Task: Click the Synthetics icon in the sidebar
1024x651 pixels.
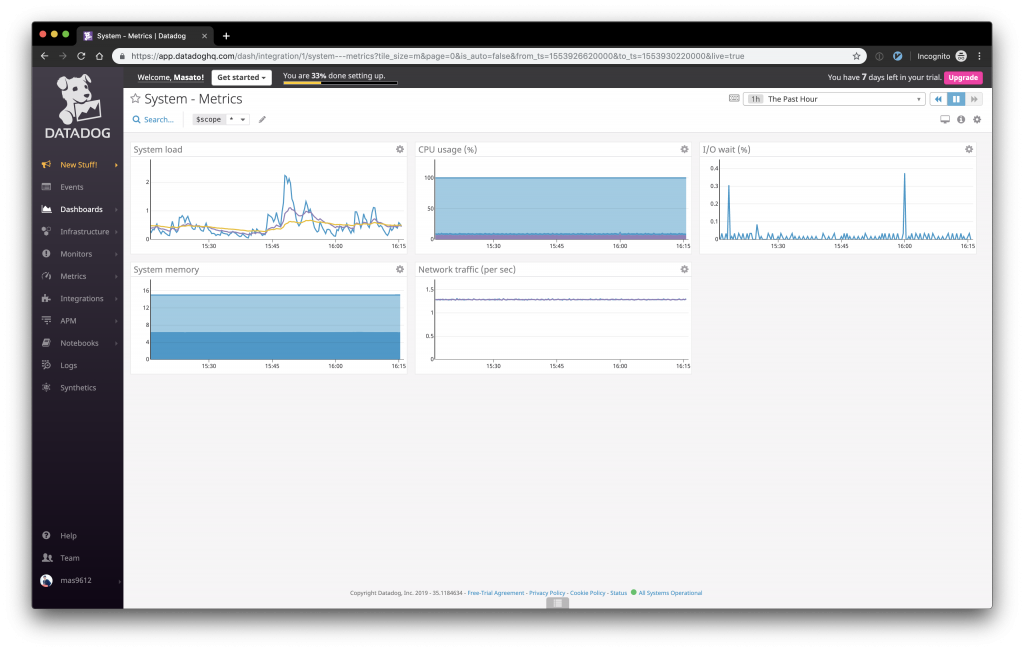Action: pos(46,387)
